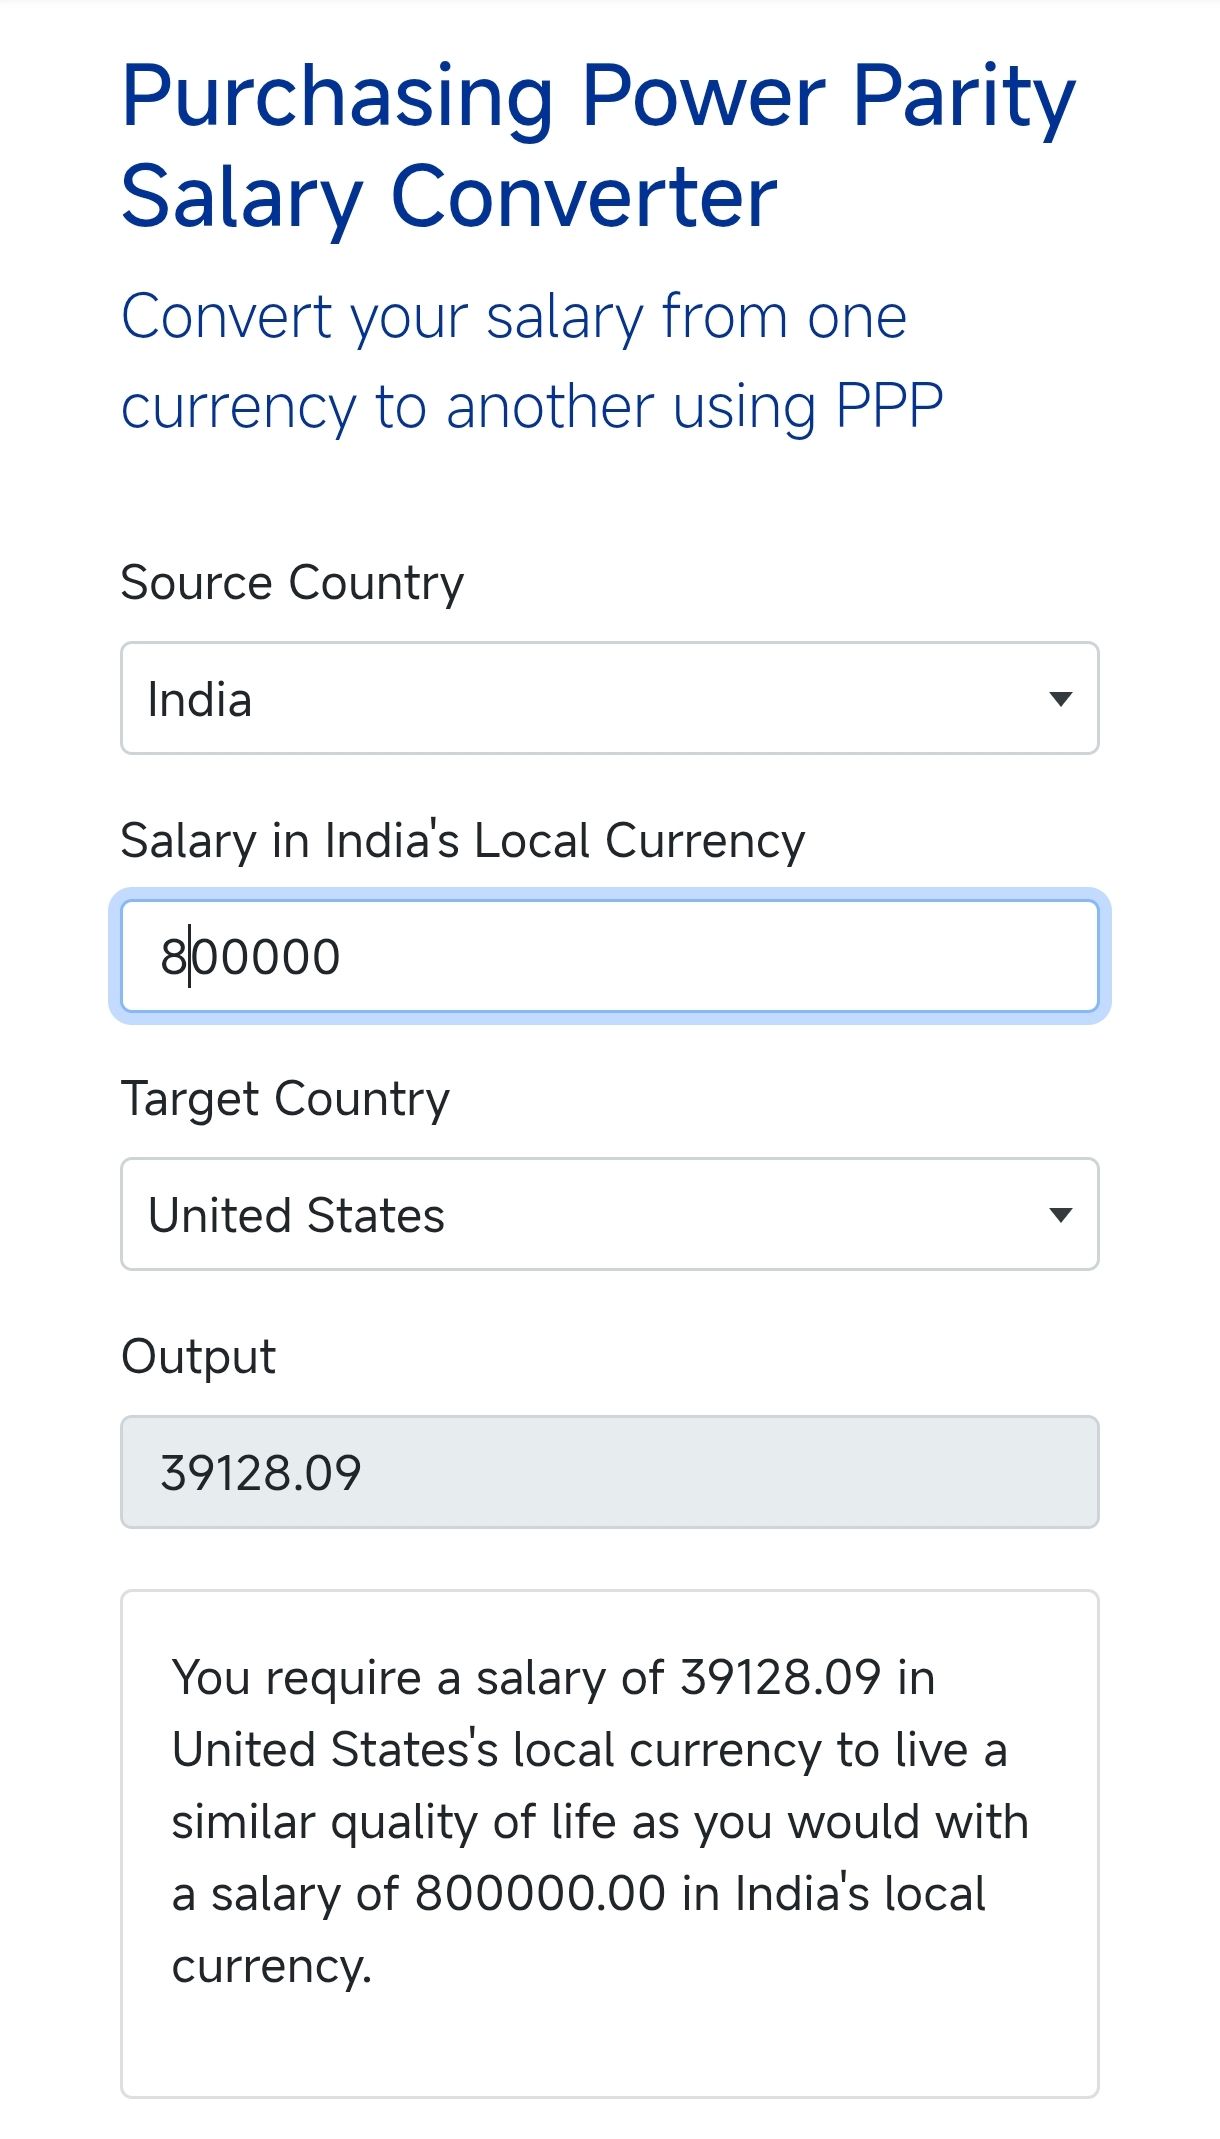This screenshot has width=1220, height=2139.
Task: Click the word "PPP" in the subtitle
Action: (888, 407)
